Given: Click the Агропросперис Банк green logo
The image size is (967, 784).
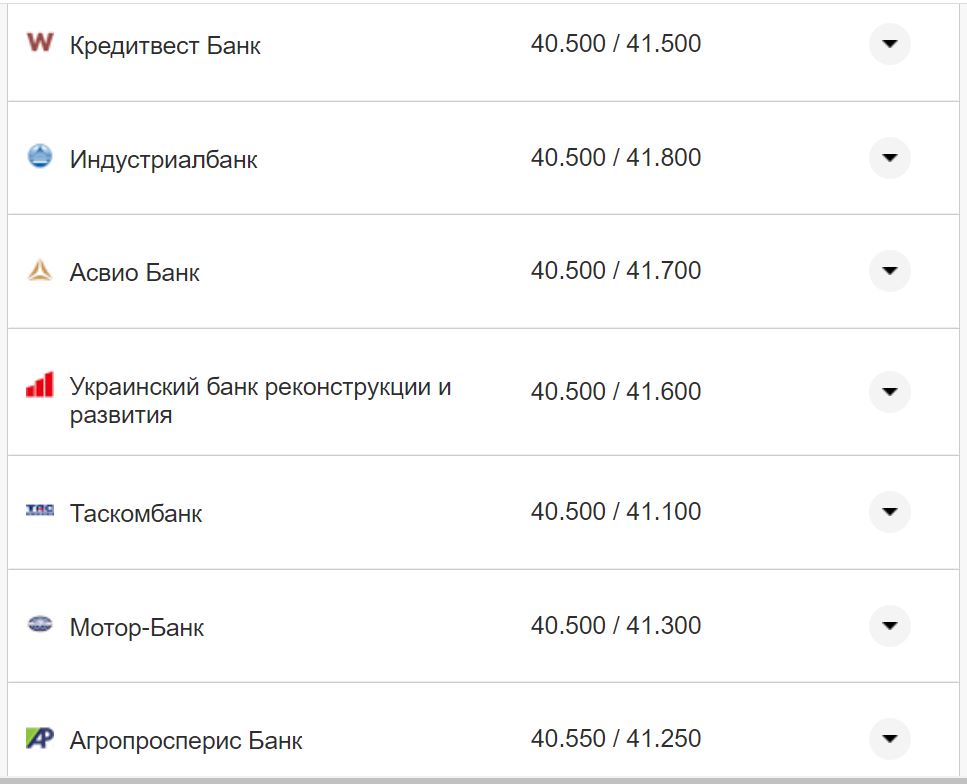Looking at the screenshot, I should 40,740.
